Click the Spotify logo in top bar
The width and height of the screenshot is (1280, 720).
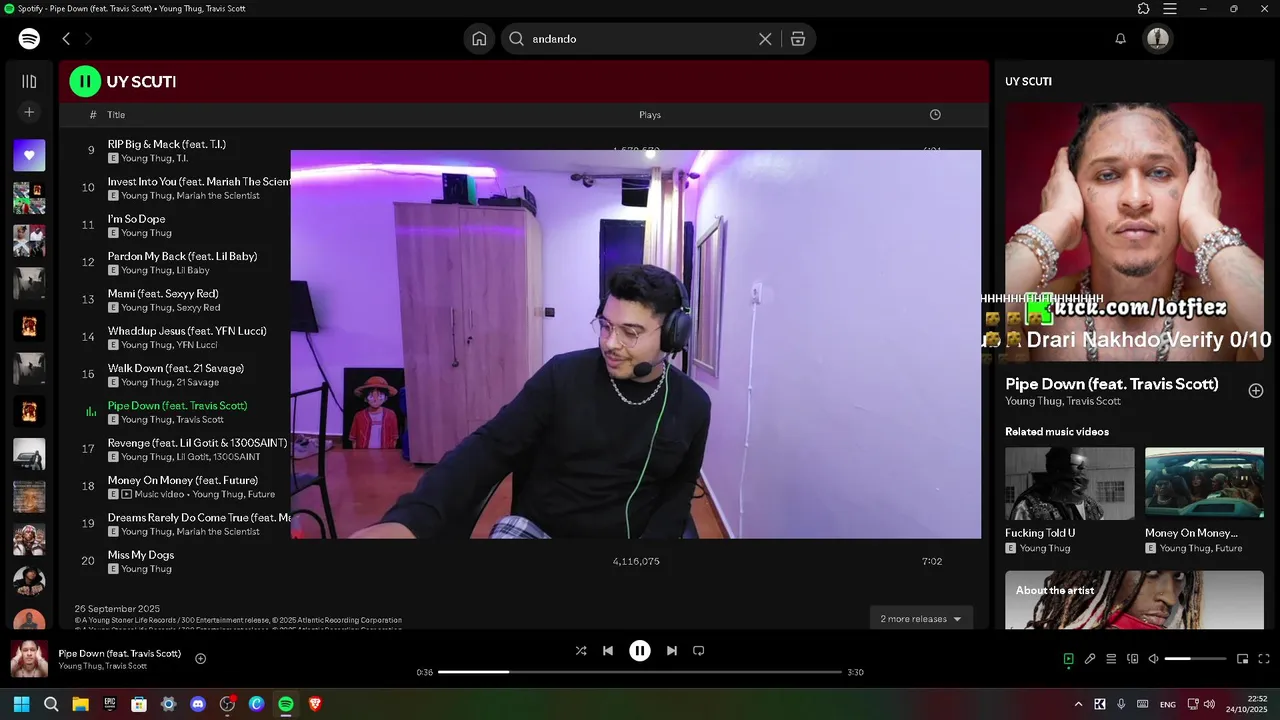tap(29, 39)
